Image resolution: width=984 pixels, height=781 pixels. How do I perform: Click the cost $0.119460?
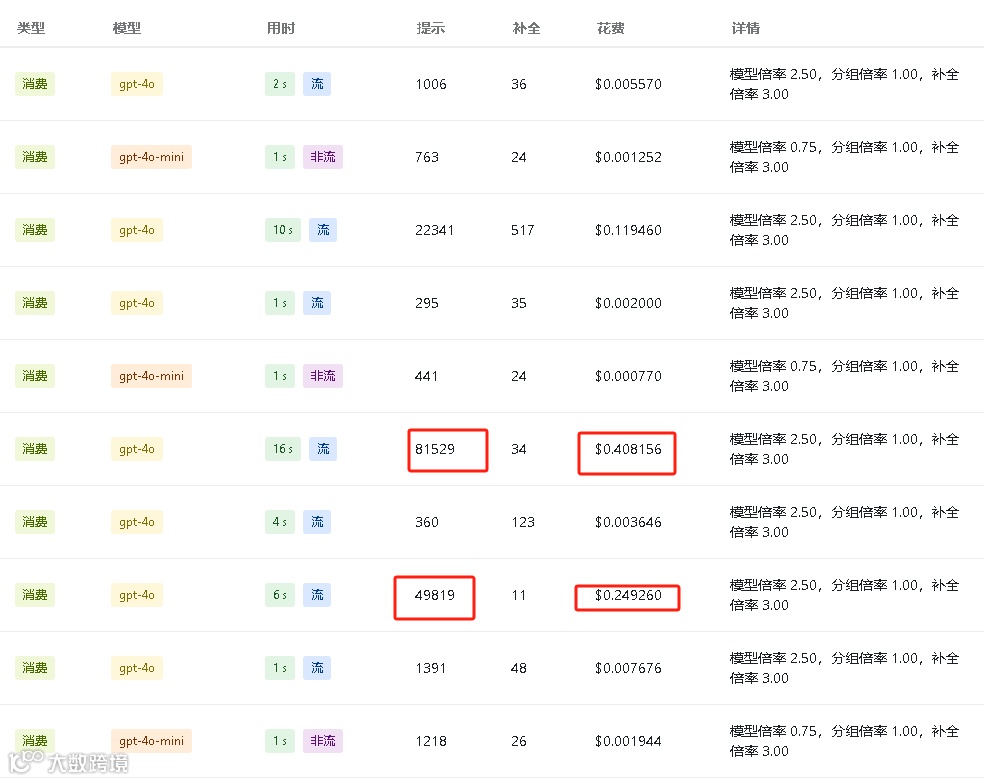(x=628, y=230)
